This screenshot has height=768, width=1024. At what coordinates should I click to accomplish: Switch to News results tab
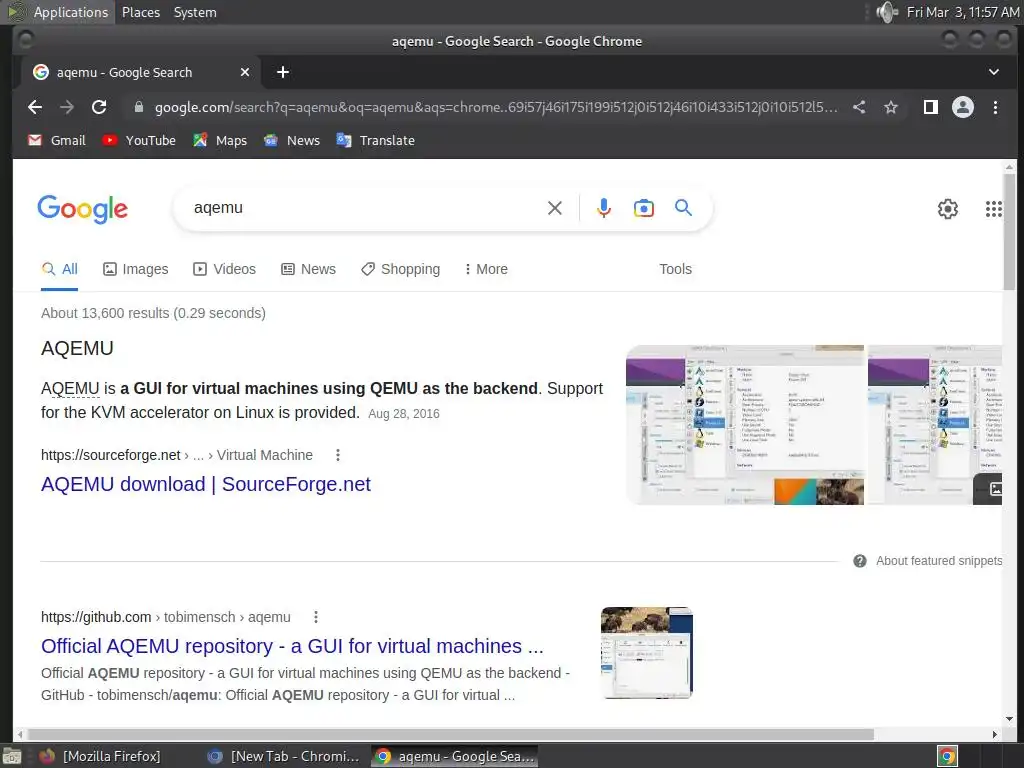(x=308, y=269)
